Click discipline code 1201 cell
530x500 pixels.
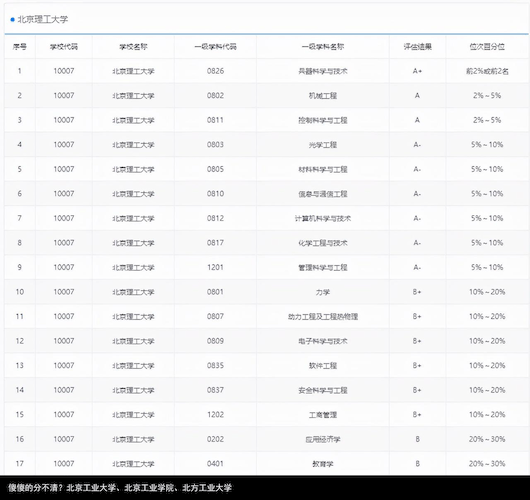click(x=215, y=267)
